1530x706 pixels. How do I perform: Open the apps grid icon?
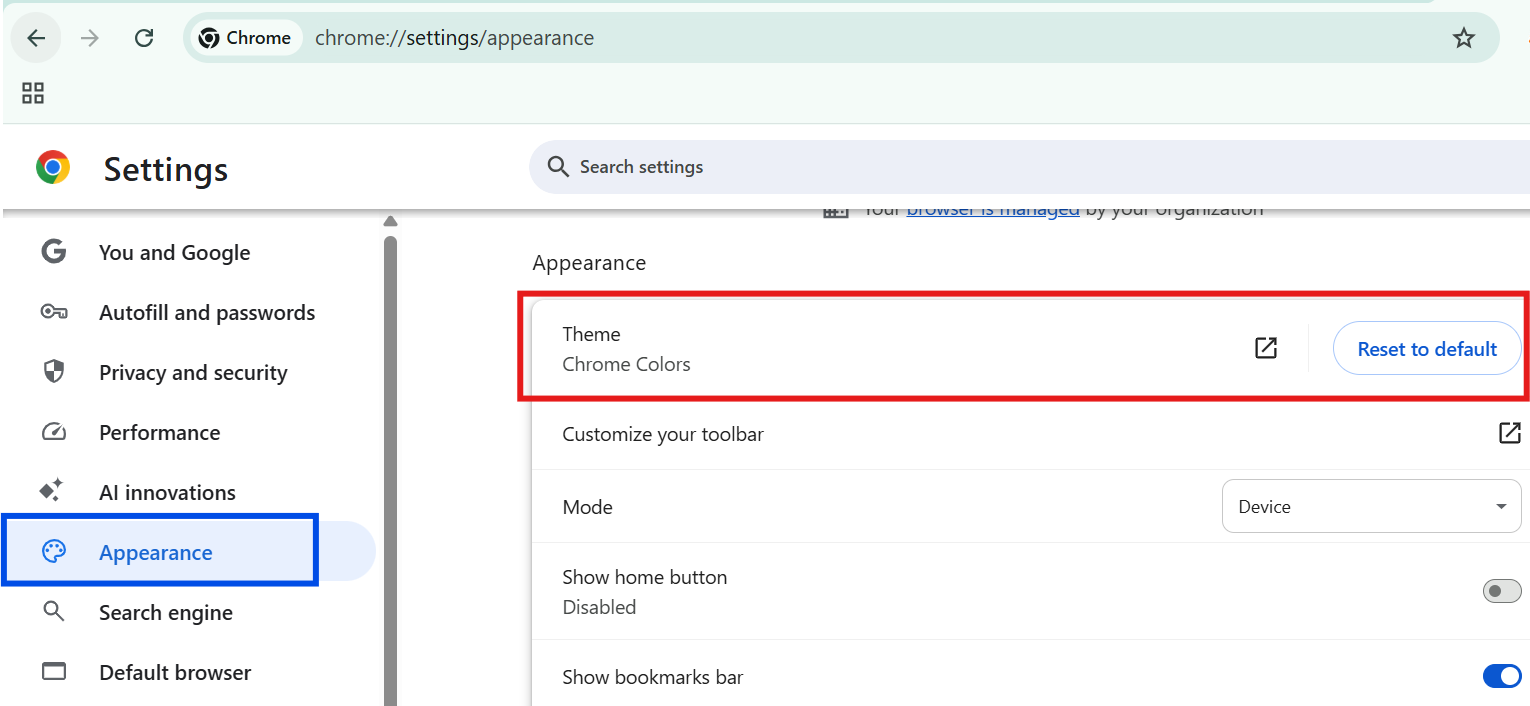click(x=33, y=93)
